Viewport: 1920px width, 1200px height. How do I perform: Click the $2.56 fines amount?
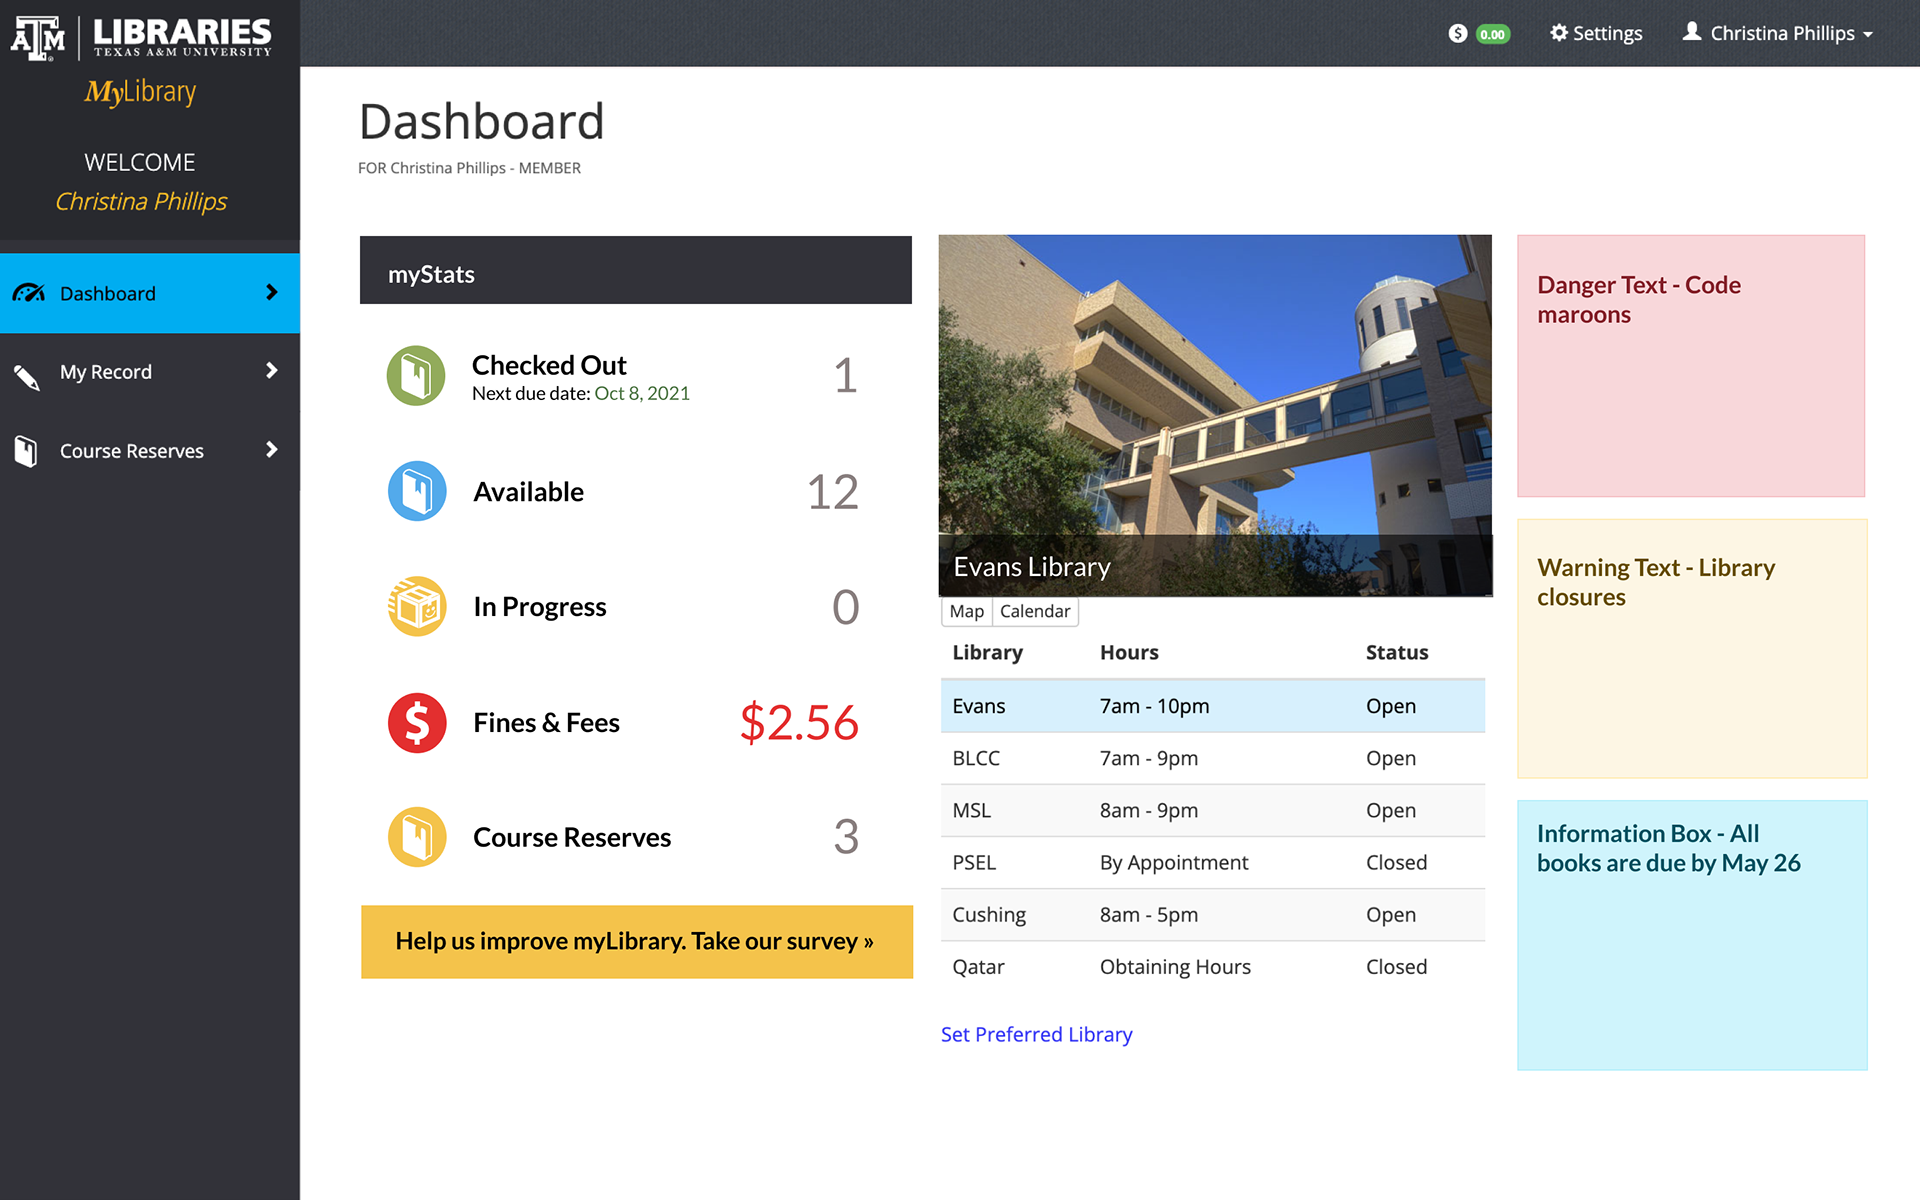pos(799,722)
